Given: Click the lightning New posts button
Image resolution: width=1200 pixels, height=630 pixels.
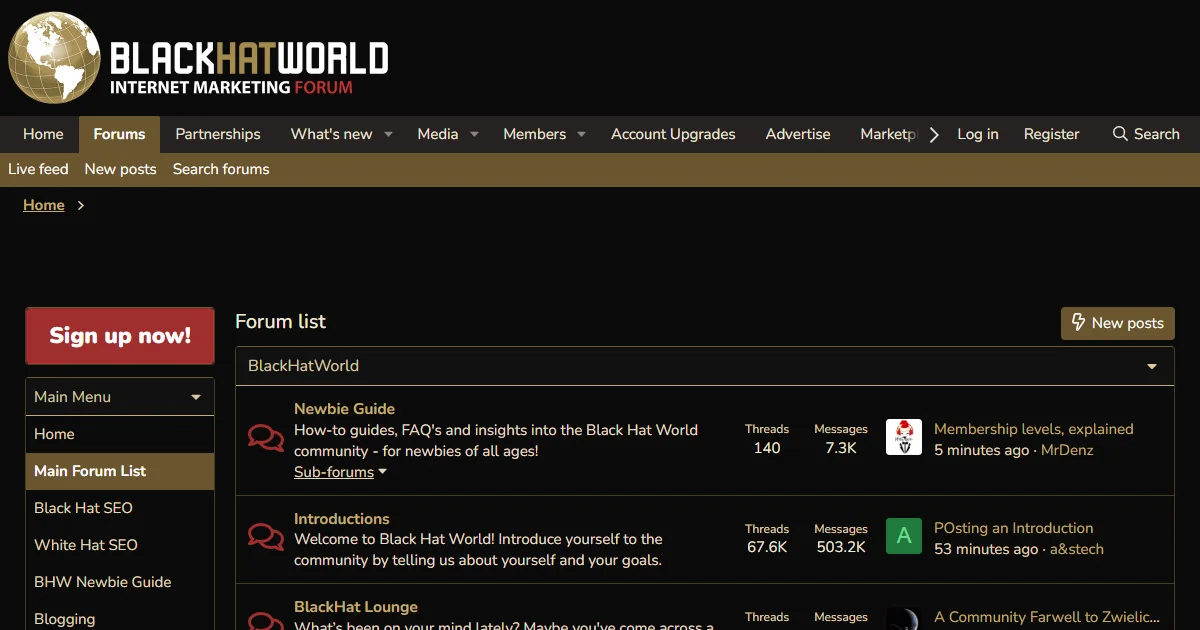Looking at the screenshot, I should 1117,323.
